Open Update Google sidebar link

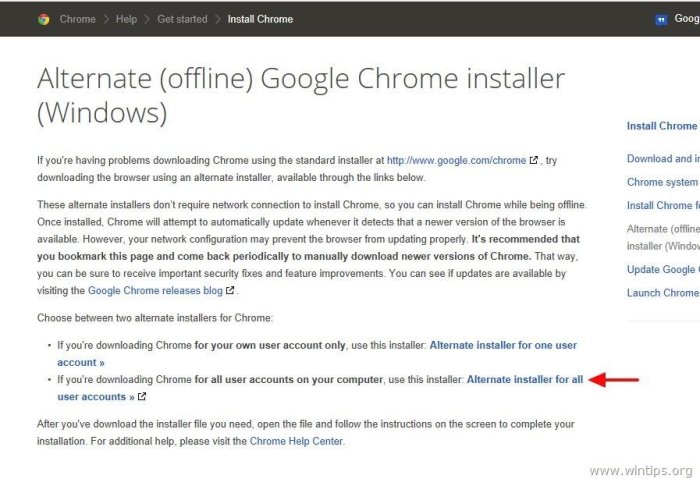[663, 270]
